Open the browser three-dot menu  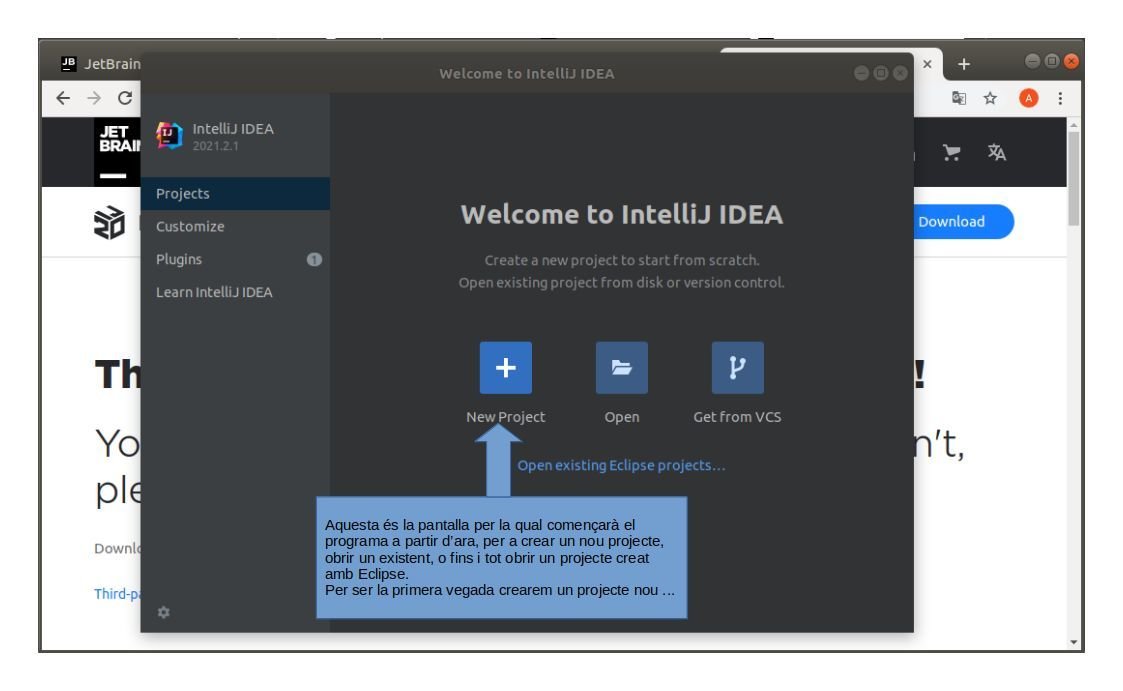click(1061, 98)
